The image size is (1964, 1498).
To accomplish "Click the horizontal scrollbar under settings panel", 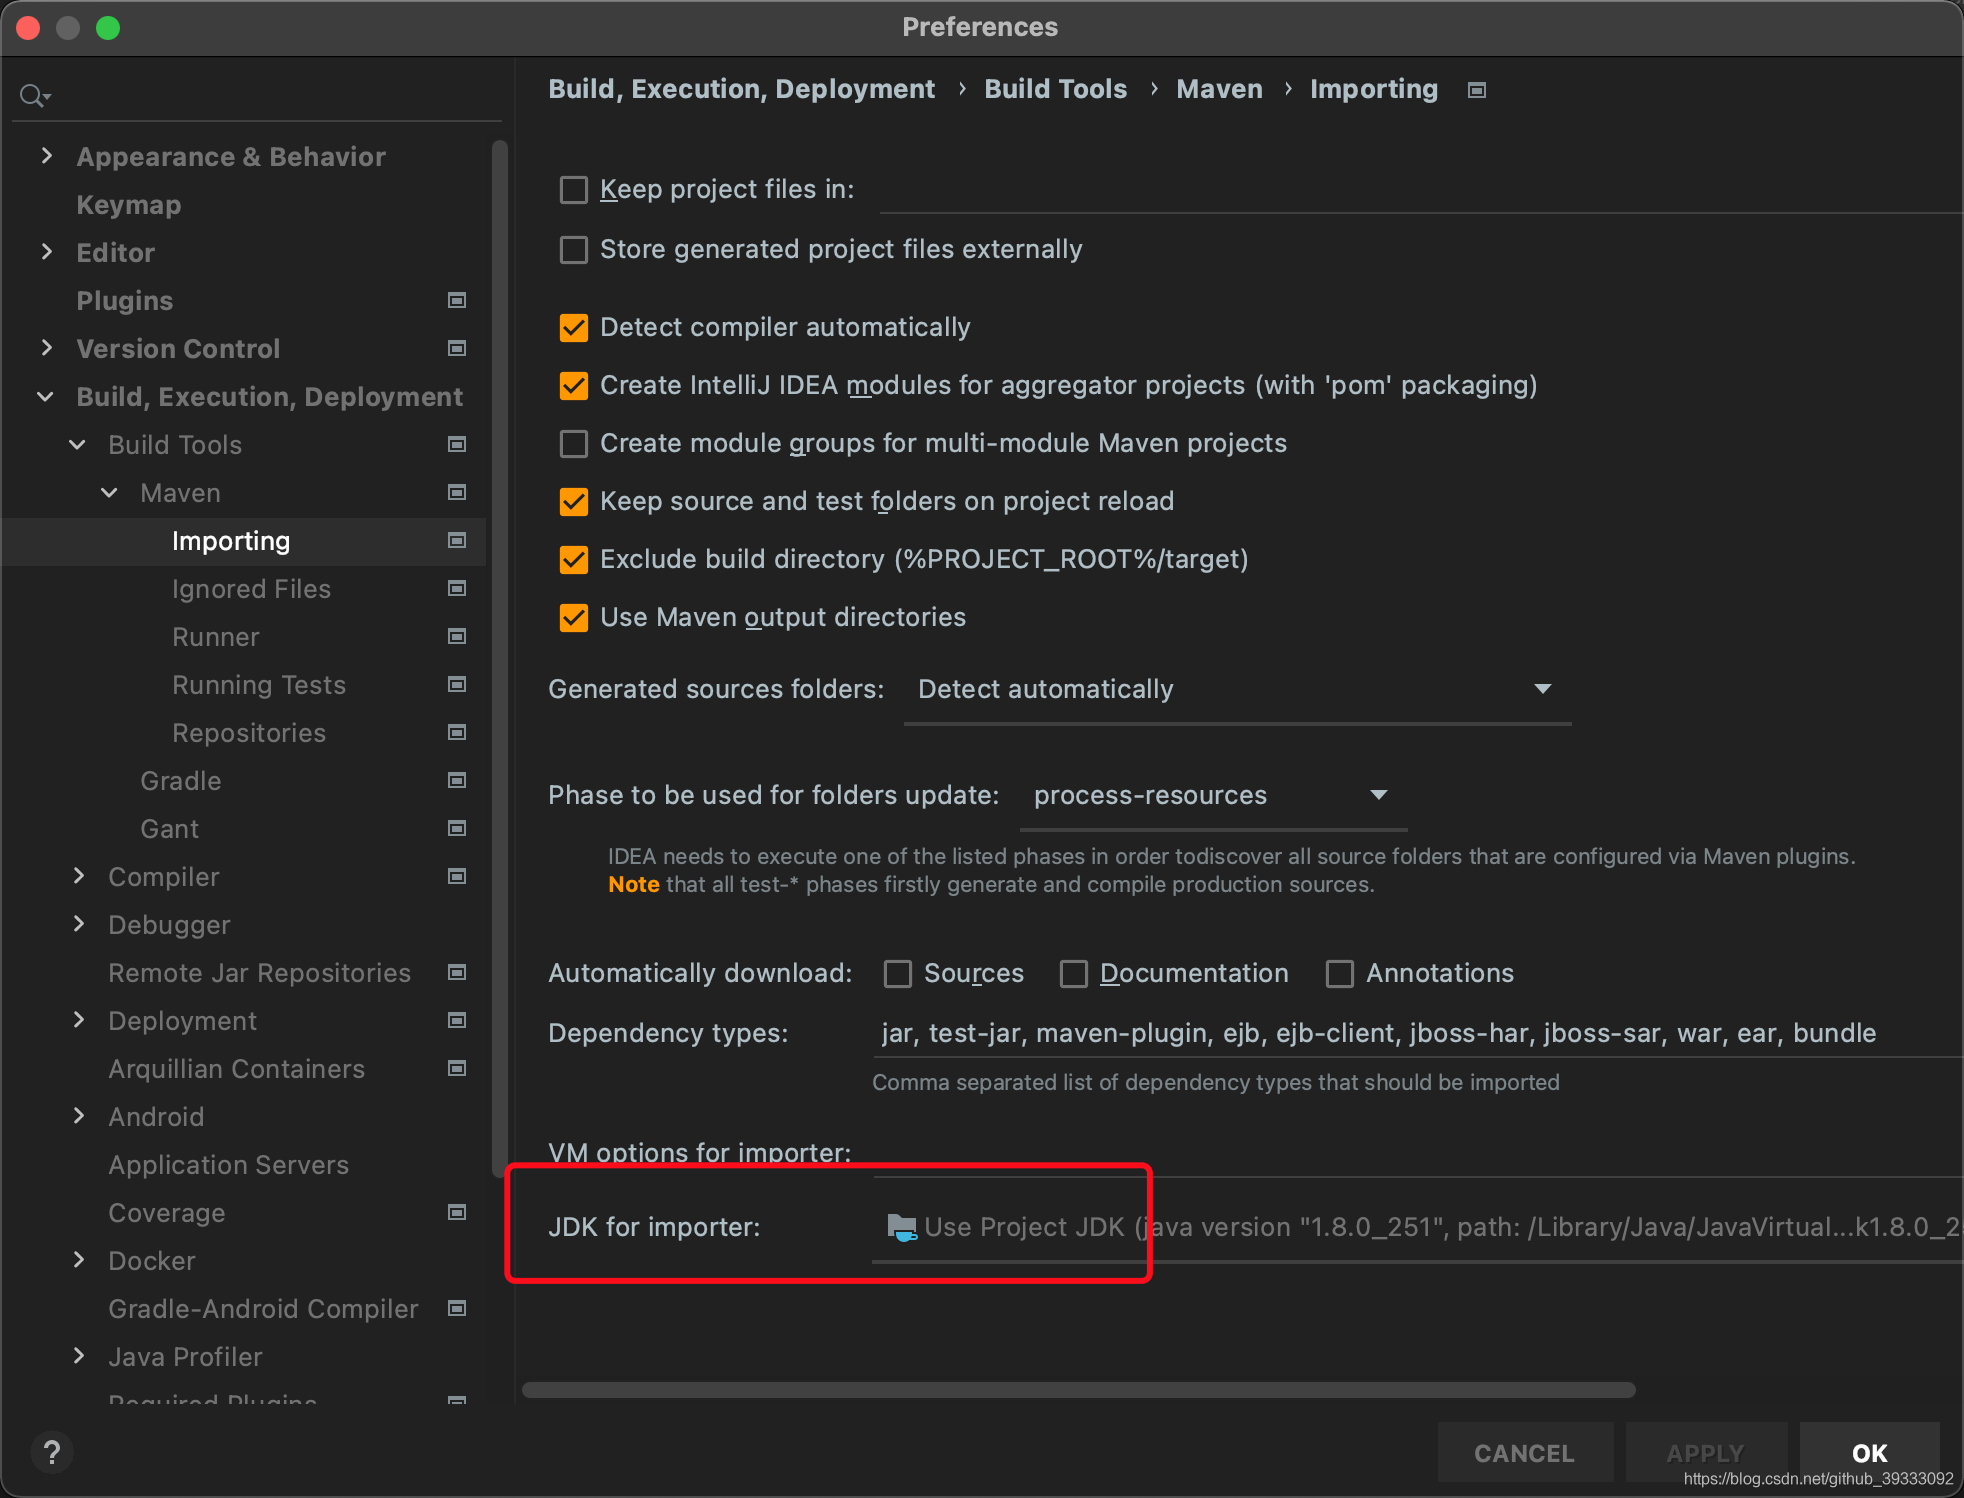I will (1078, 1390).
